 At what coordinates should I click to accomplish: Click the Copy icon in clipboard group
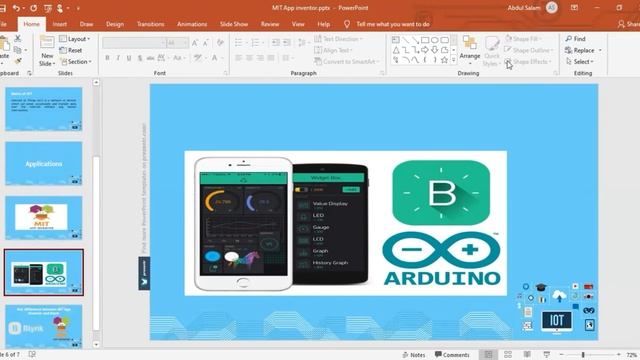[17, 50]
